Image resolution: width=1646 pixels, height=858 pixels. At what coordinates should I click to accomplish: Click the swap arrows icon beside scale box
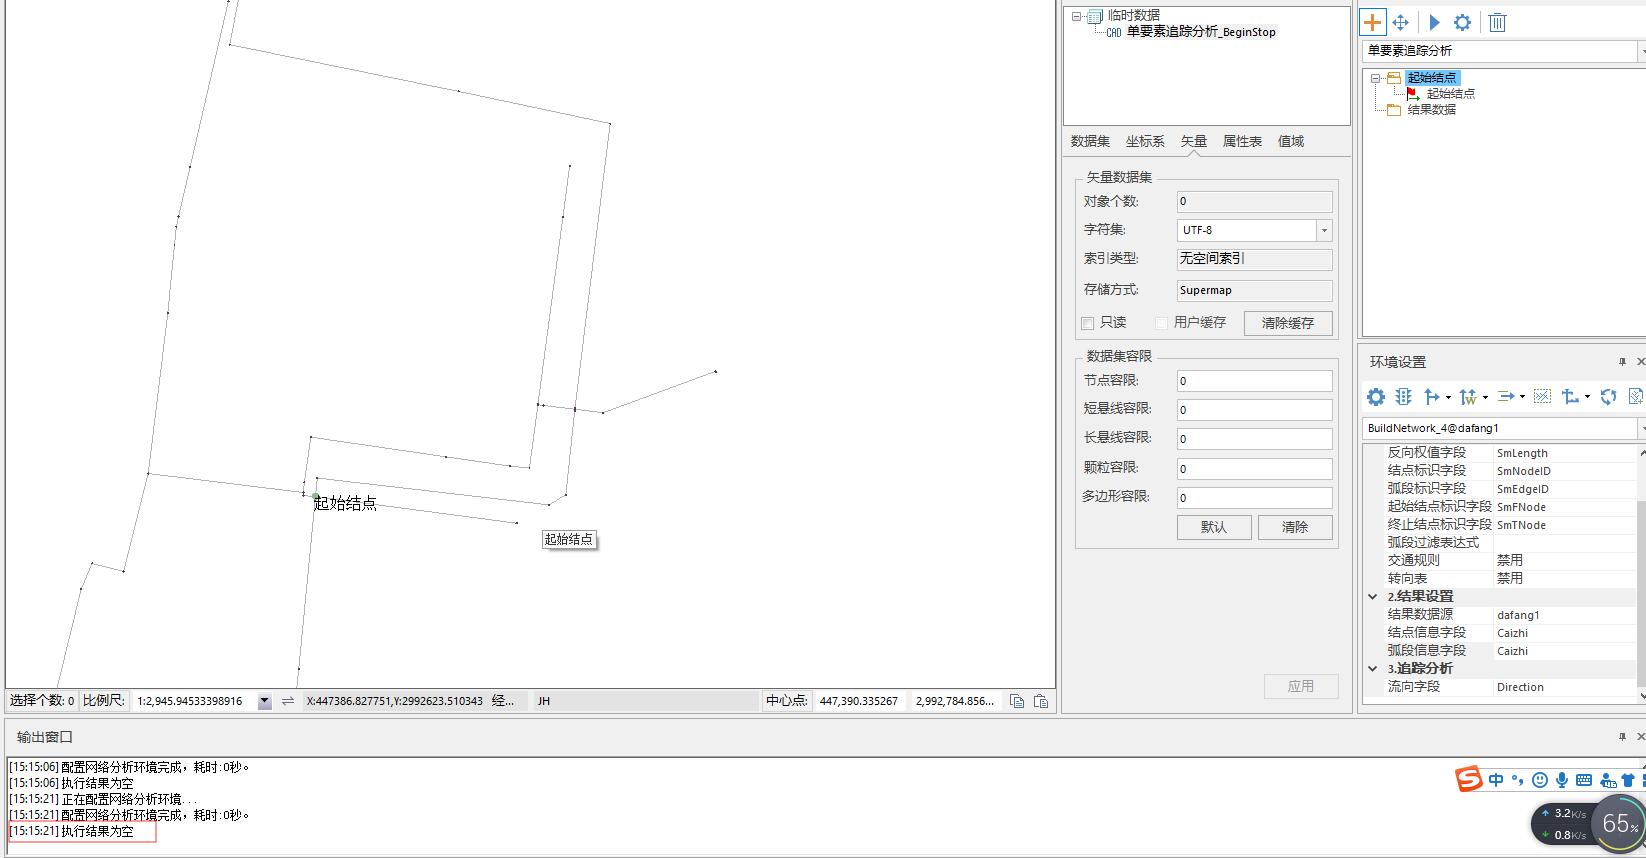(288, 701)
